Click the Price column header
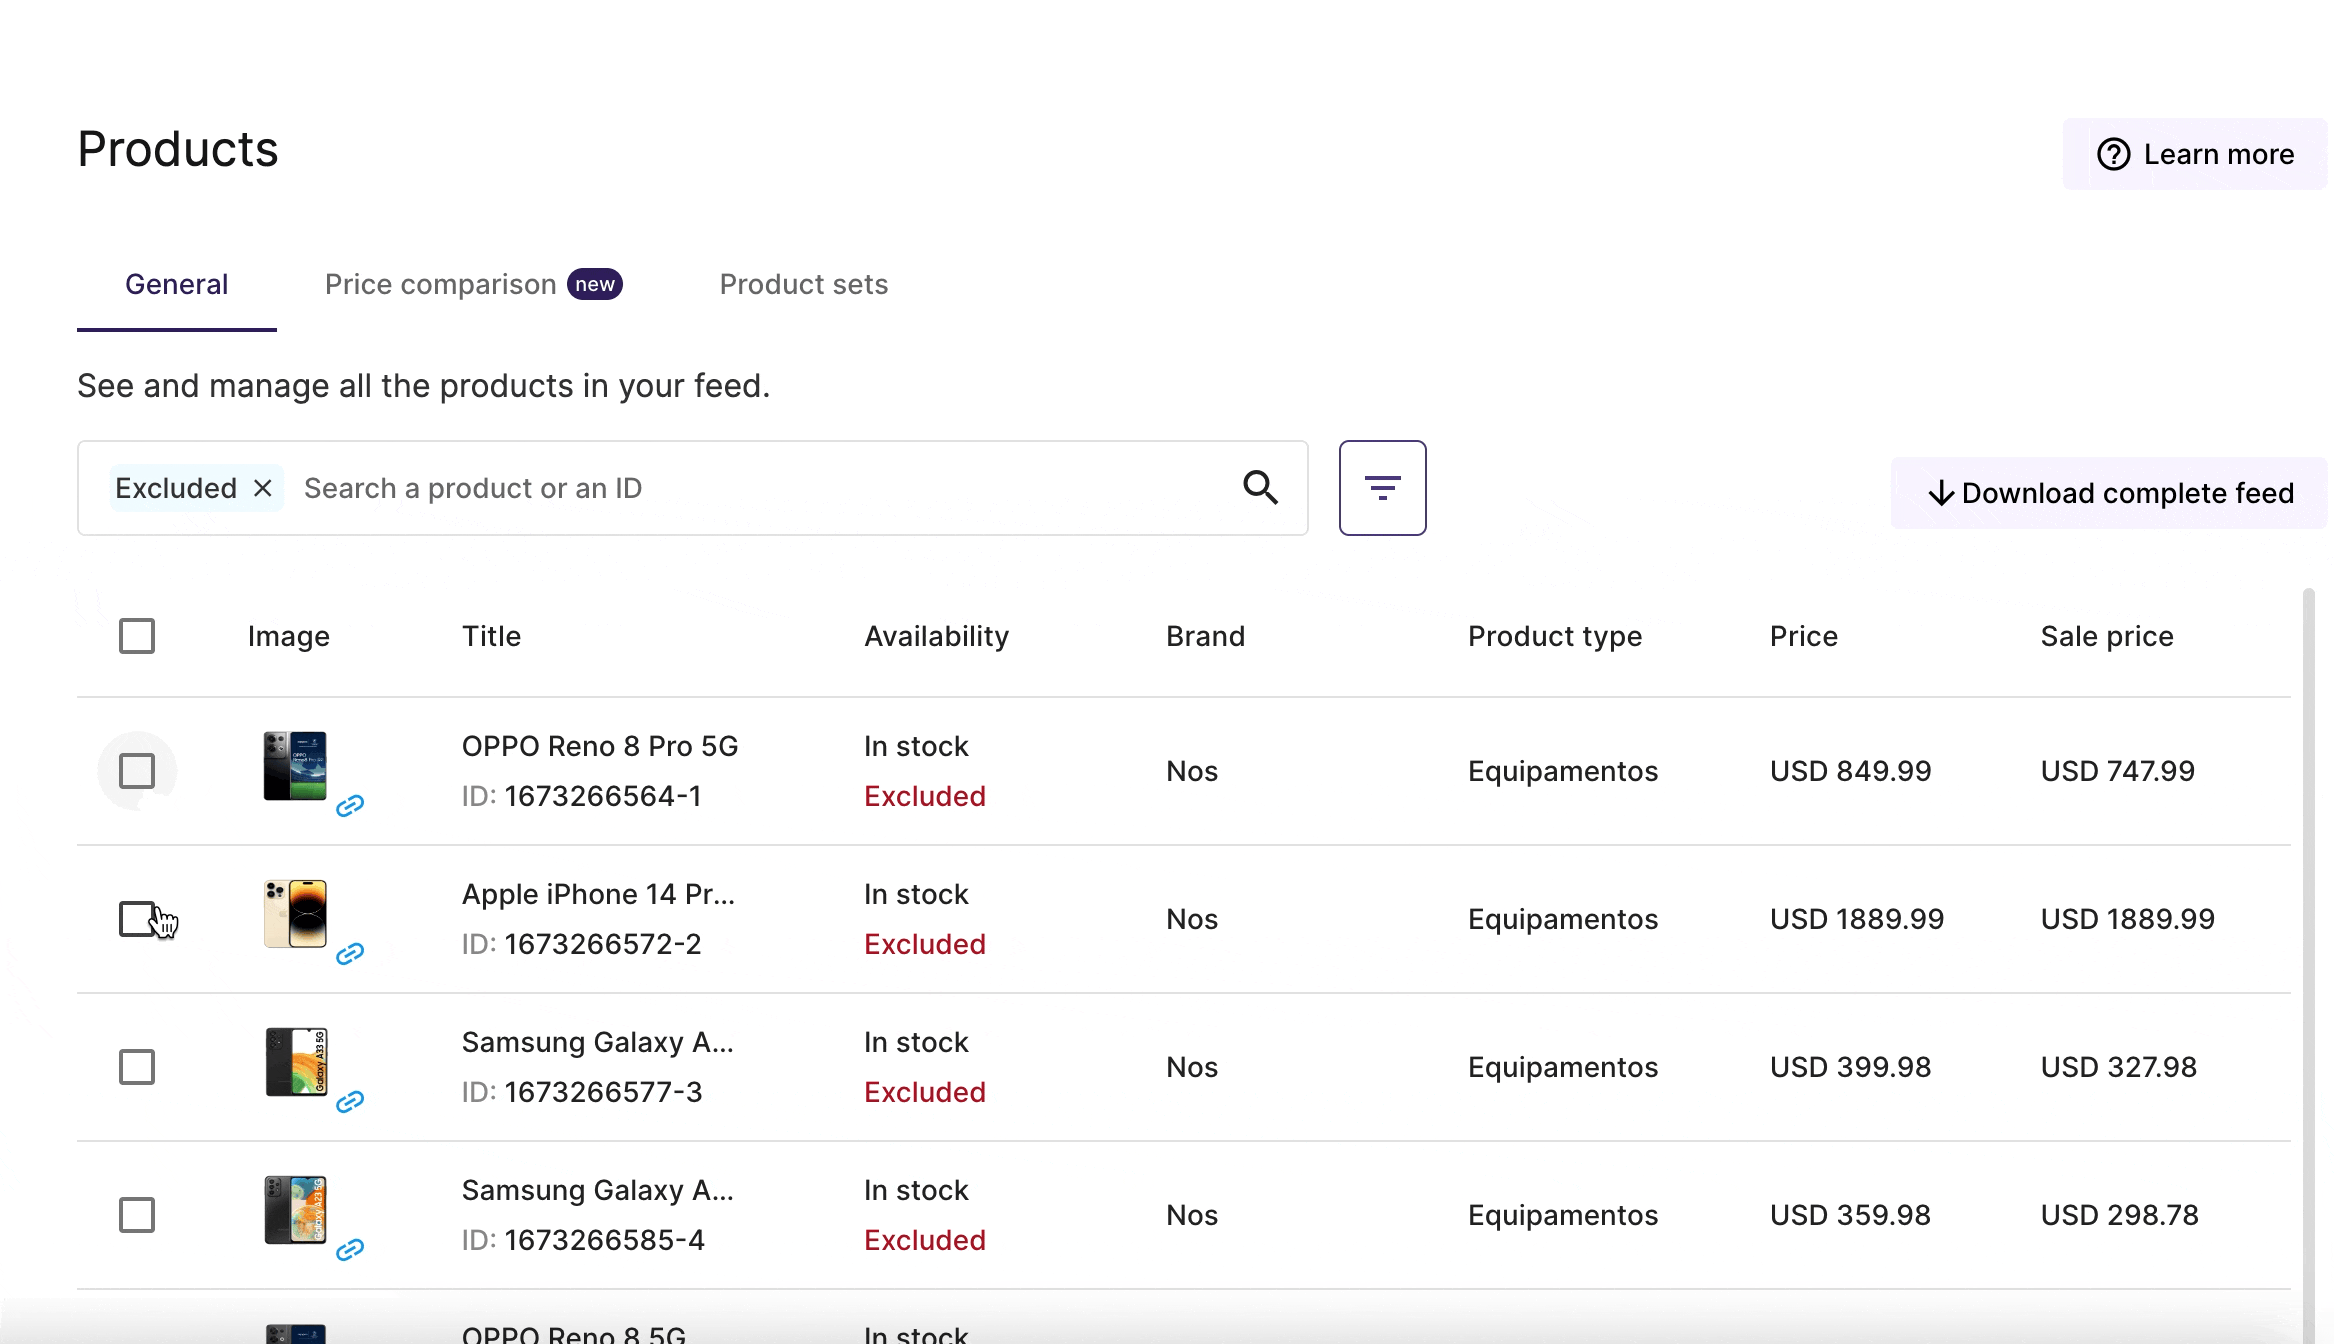 point(1803,636)
